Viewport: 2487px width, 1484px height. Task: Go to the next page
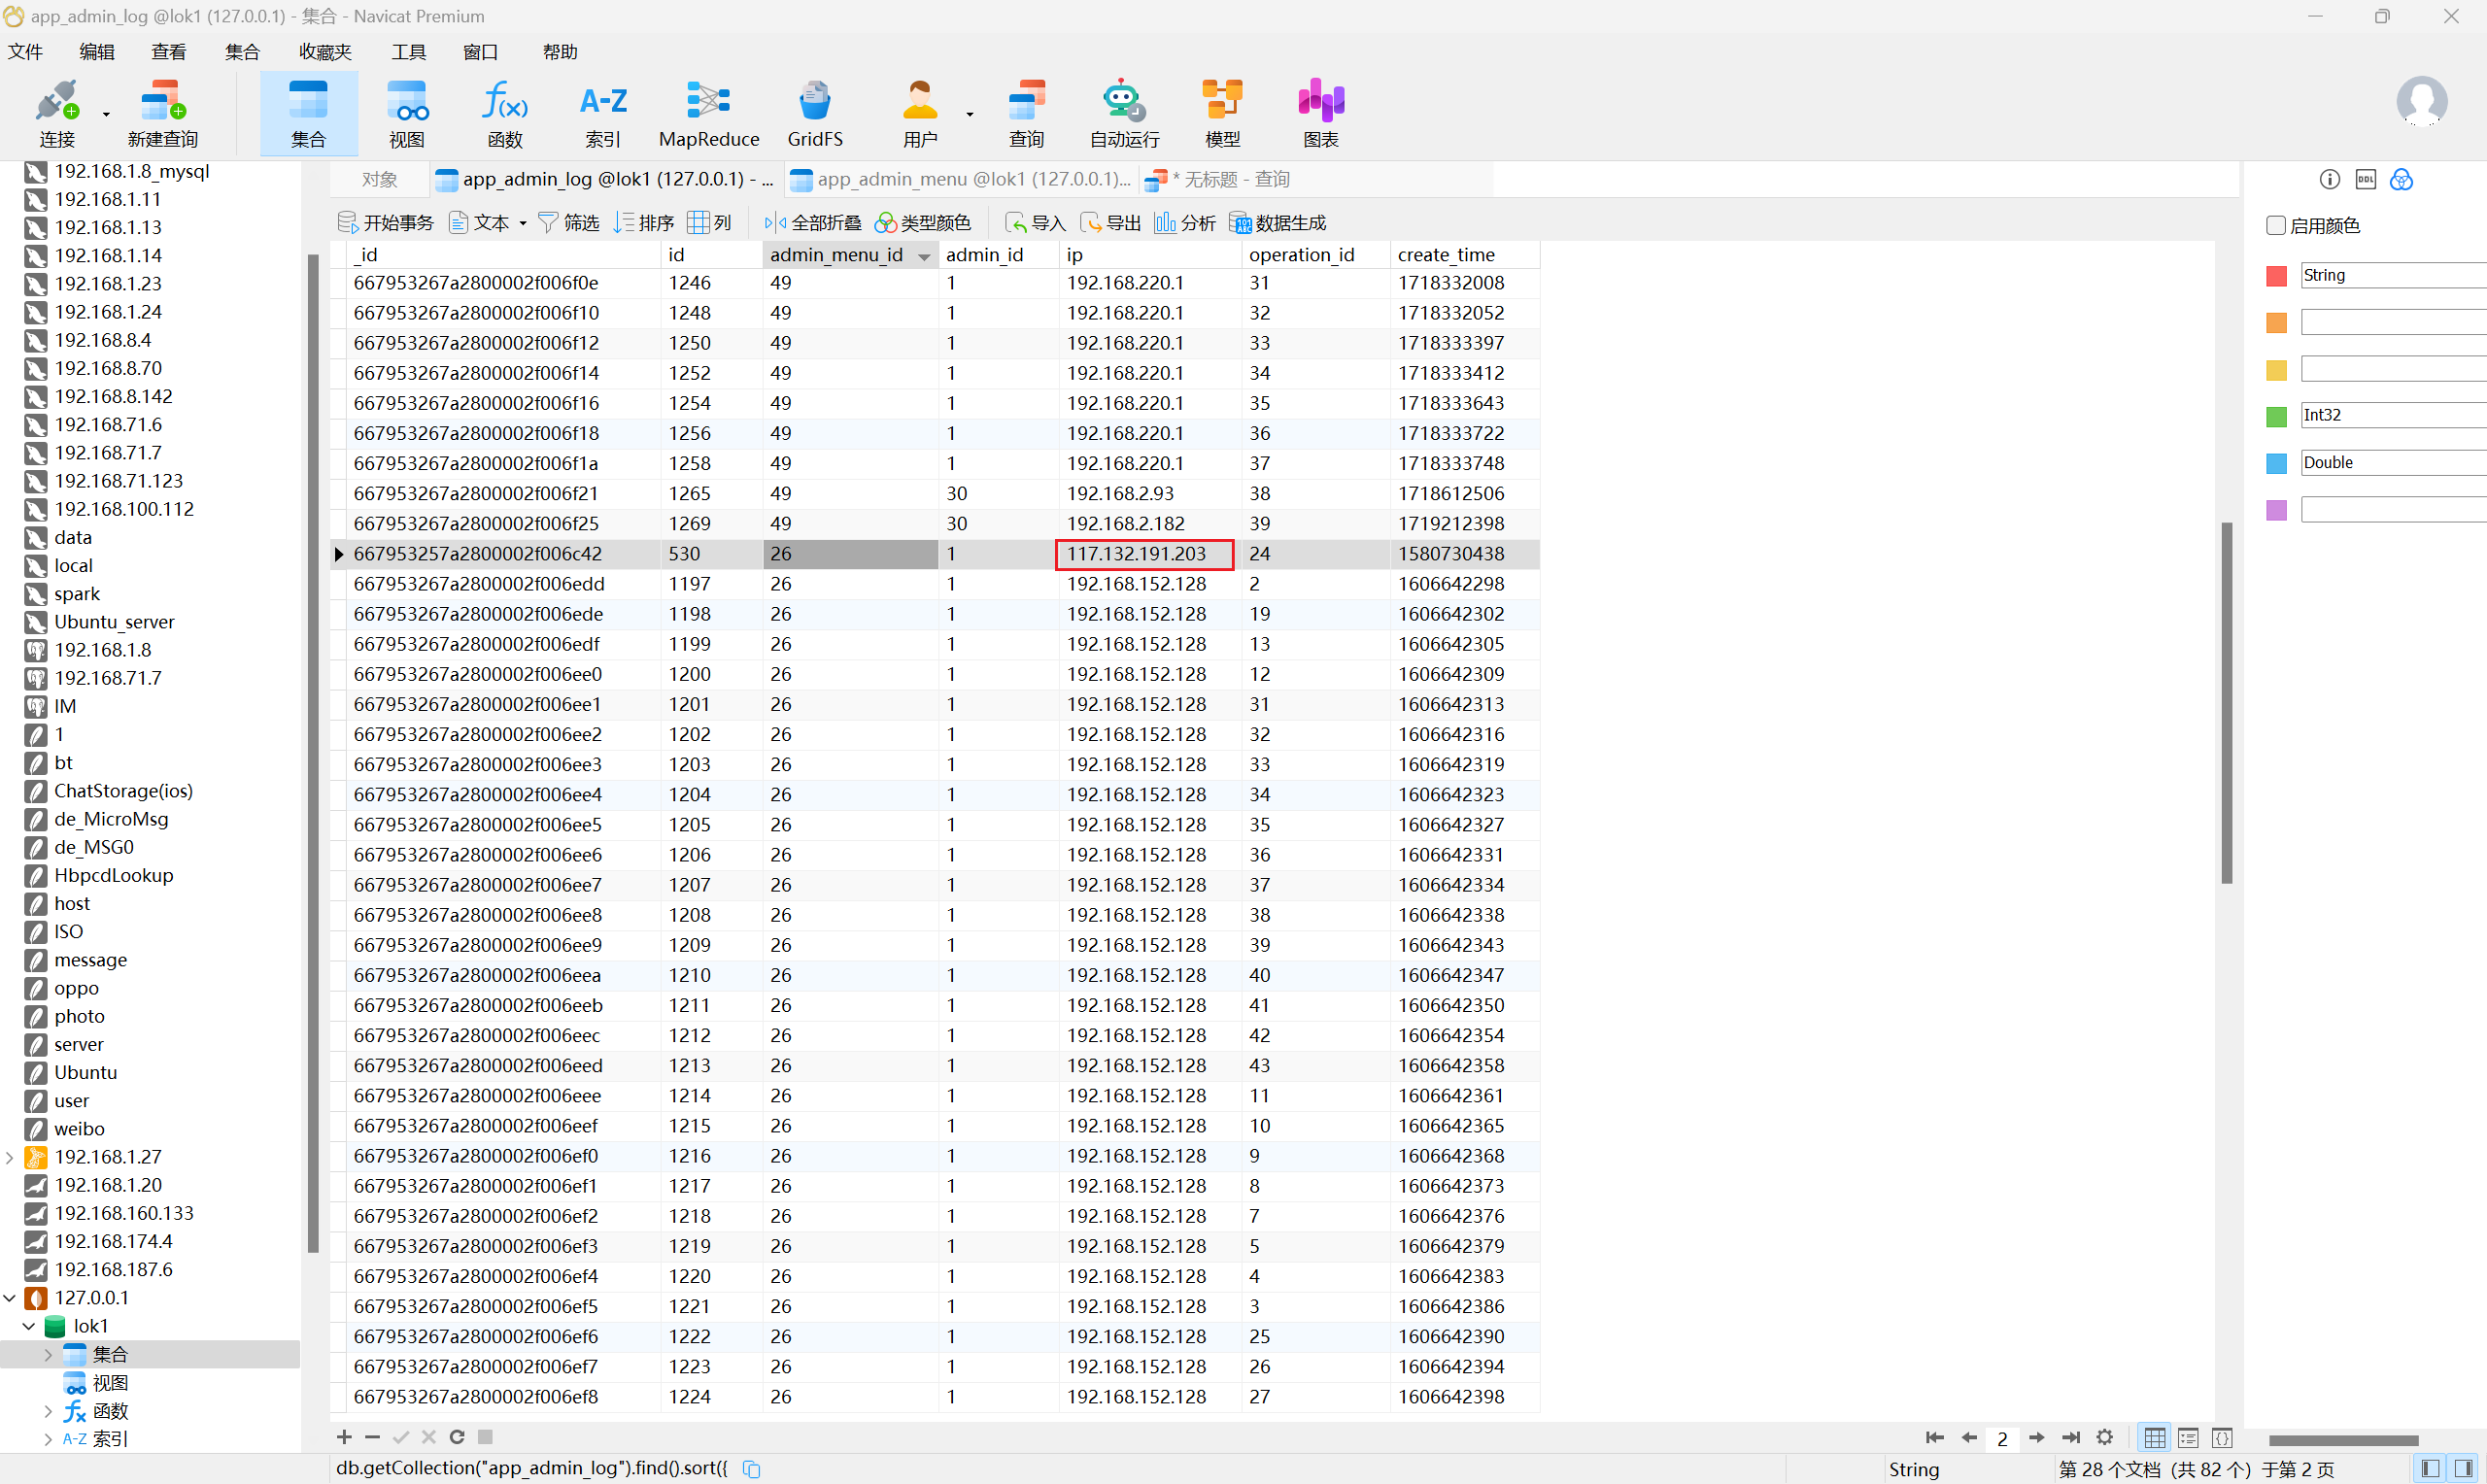[2036, 1437]
